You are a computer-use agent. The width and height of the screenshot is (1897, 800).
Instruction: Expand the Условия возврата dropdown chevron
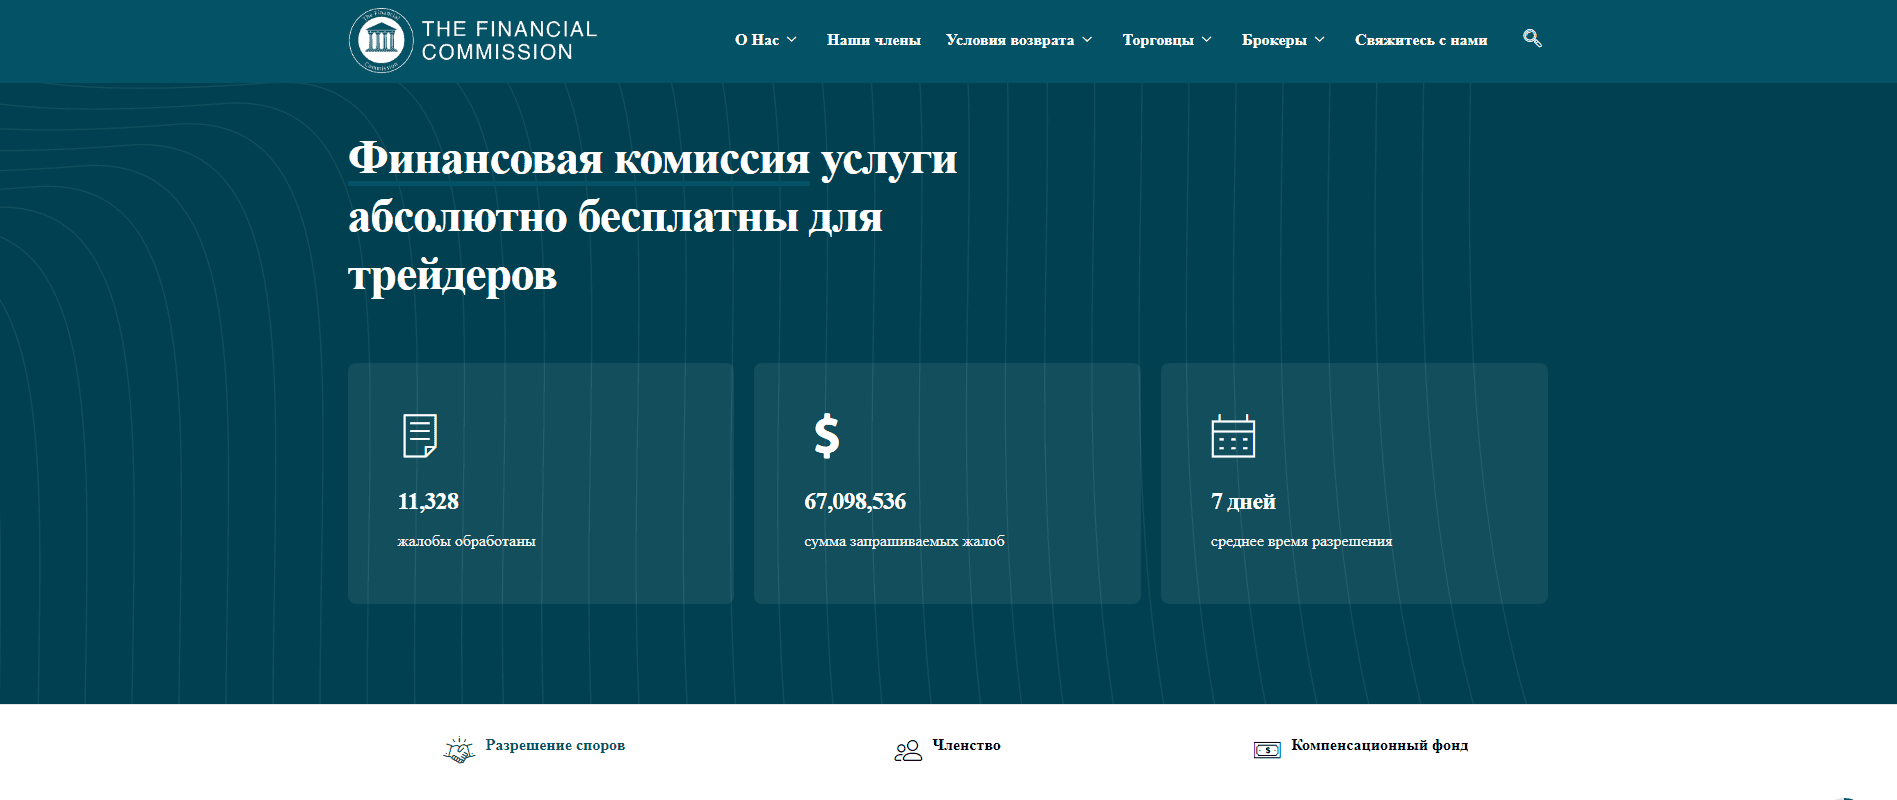[1087, 40]
